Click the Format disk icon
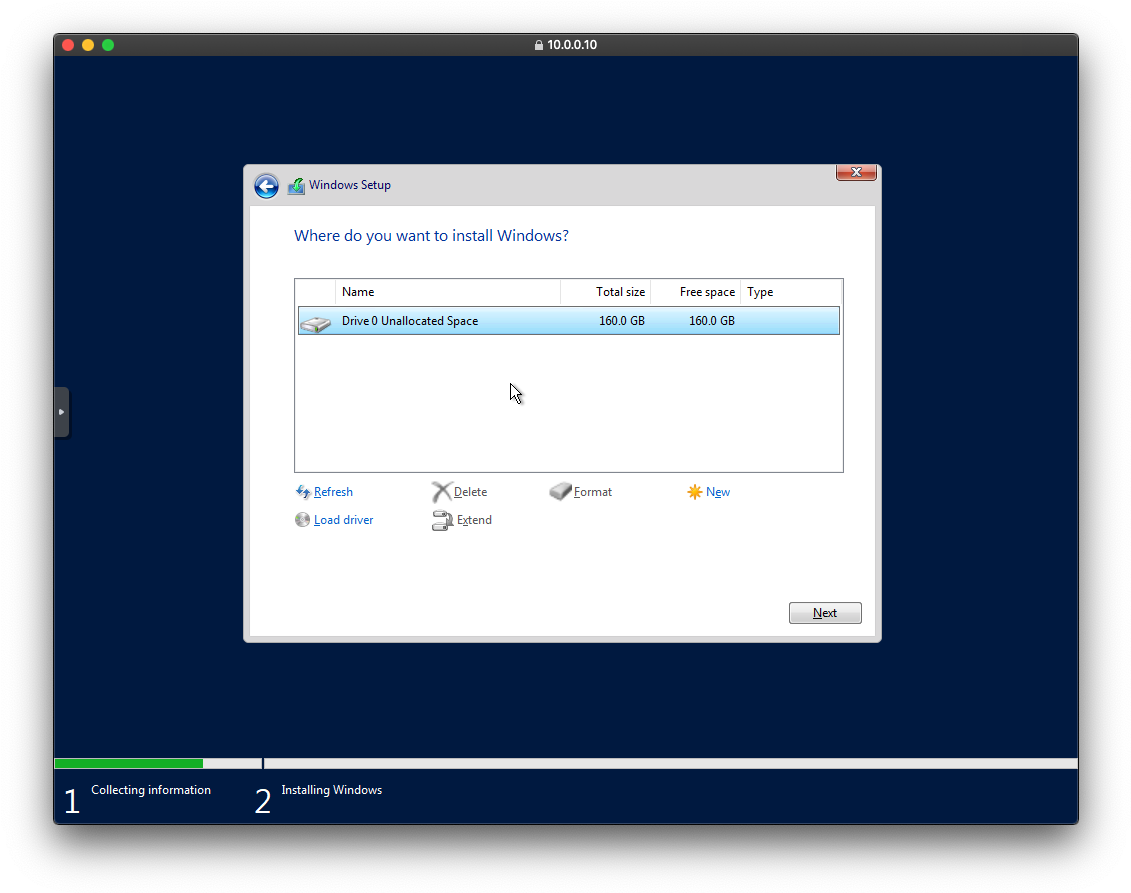This screenshot has height=893, width=1131. coord(560,491)
